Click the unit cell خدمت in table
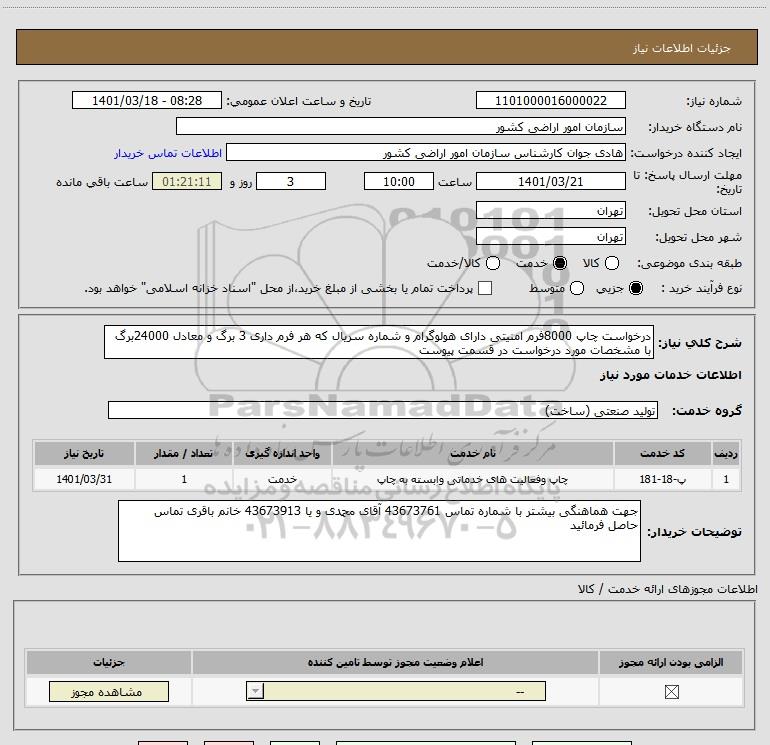This screenshot has height=745, width=770. click(282, 479)
